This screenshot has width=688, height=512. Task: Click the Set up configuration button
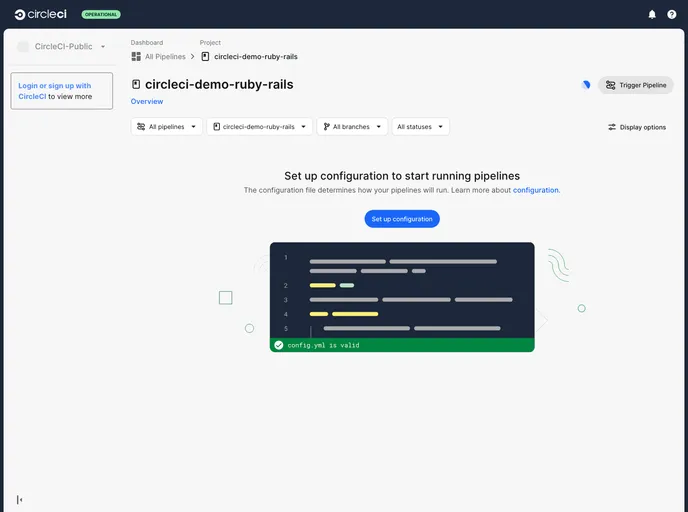(x=402, y=219)
